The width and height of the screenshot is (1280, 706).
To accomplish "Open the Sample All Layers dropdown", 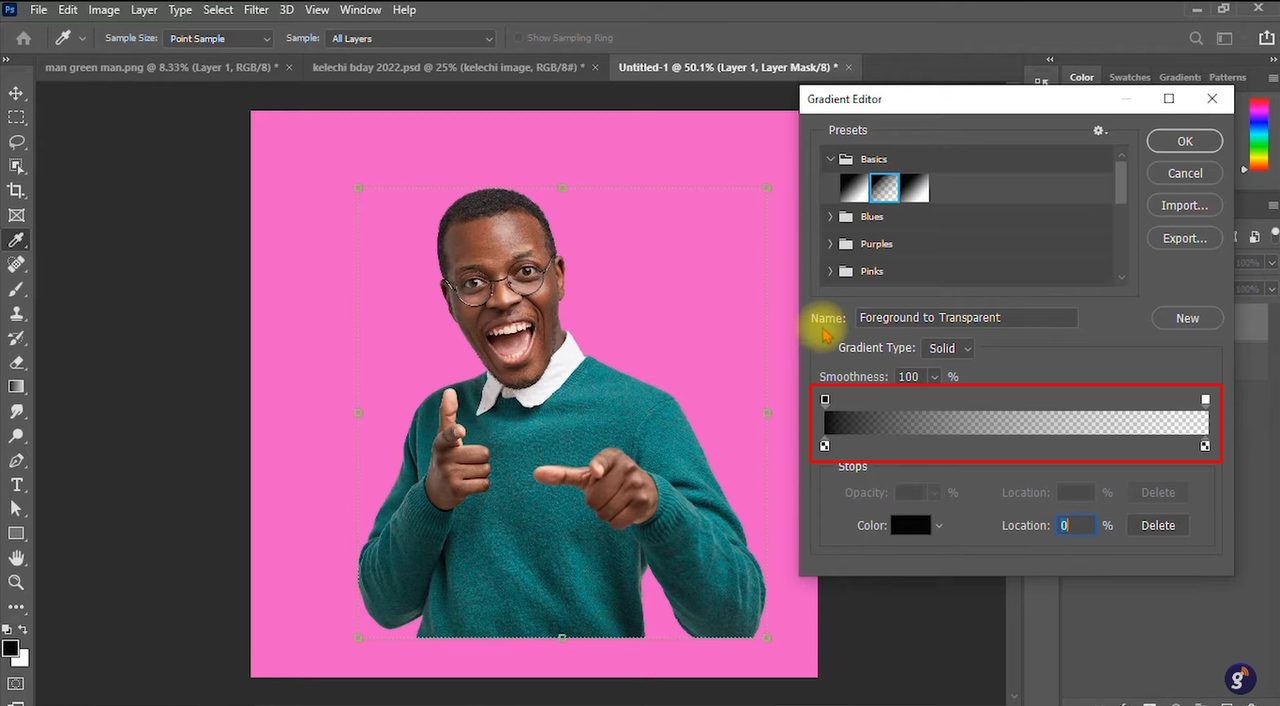I will coord(411,39).
